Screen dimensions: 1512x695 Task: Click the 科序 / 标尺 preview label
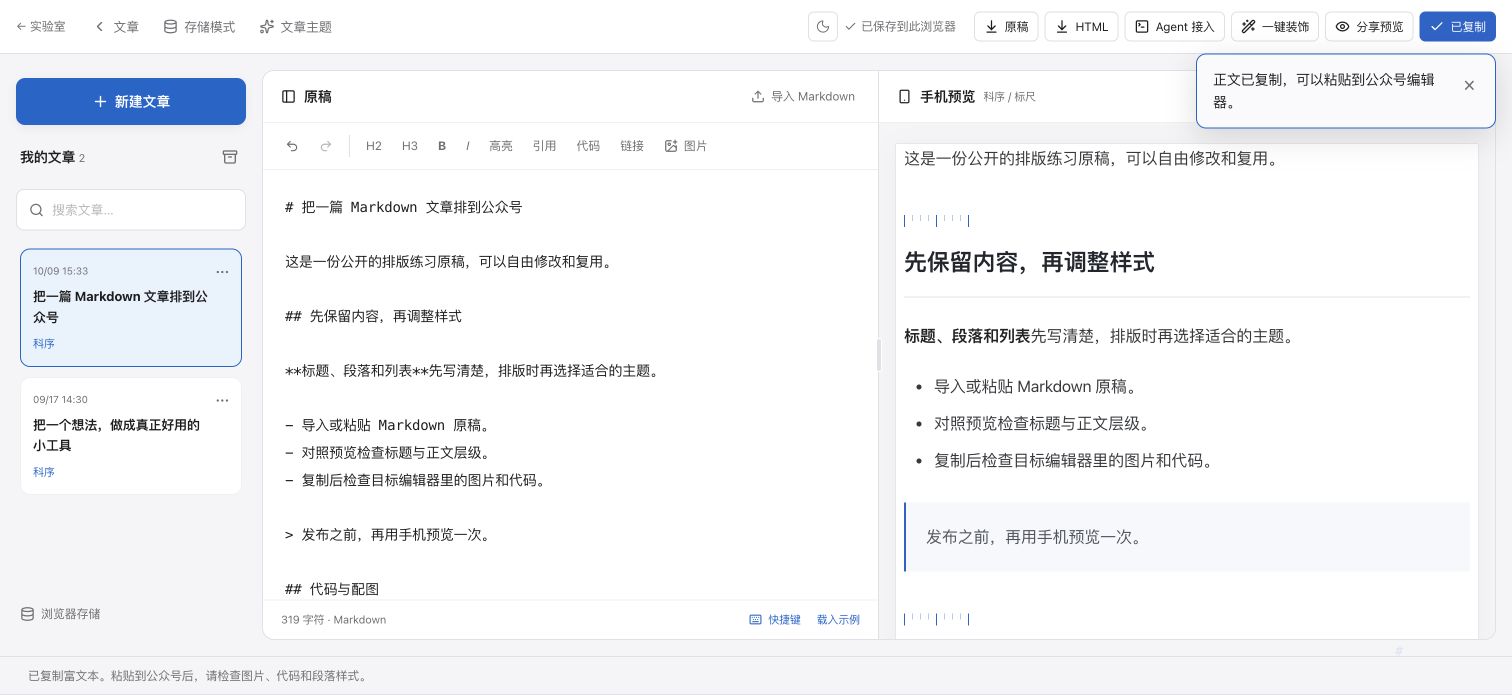(x=1009, y=97)
